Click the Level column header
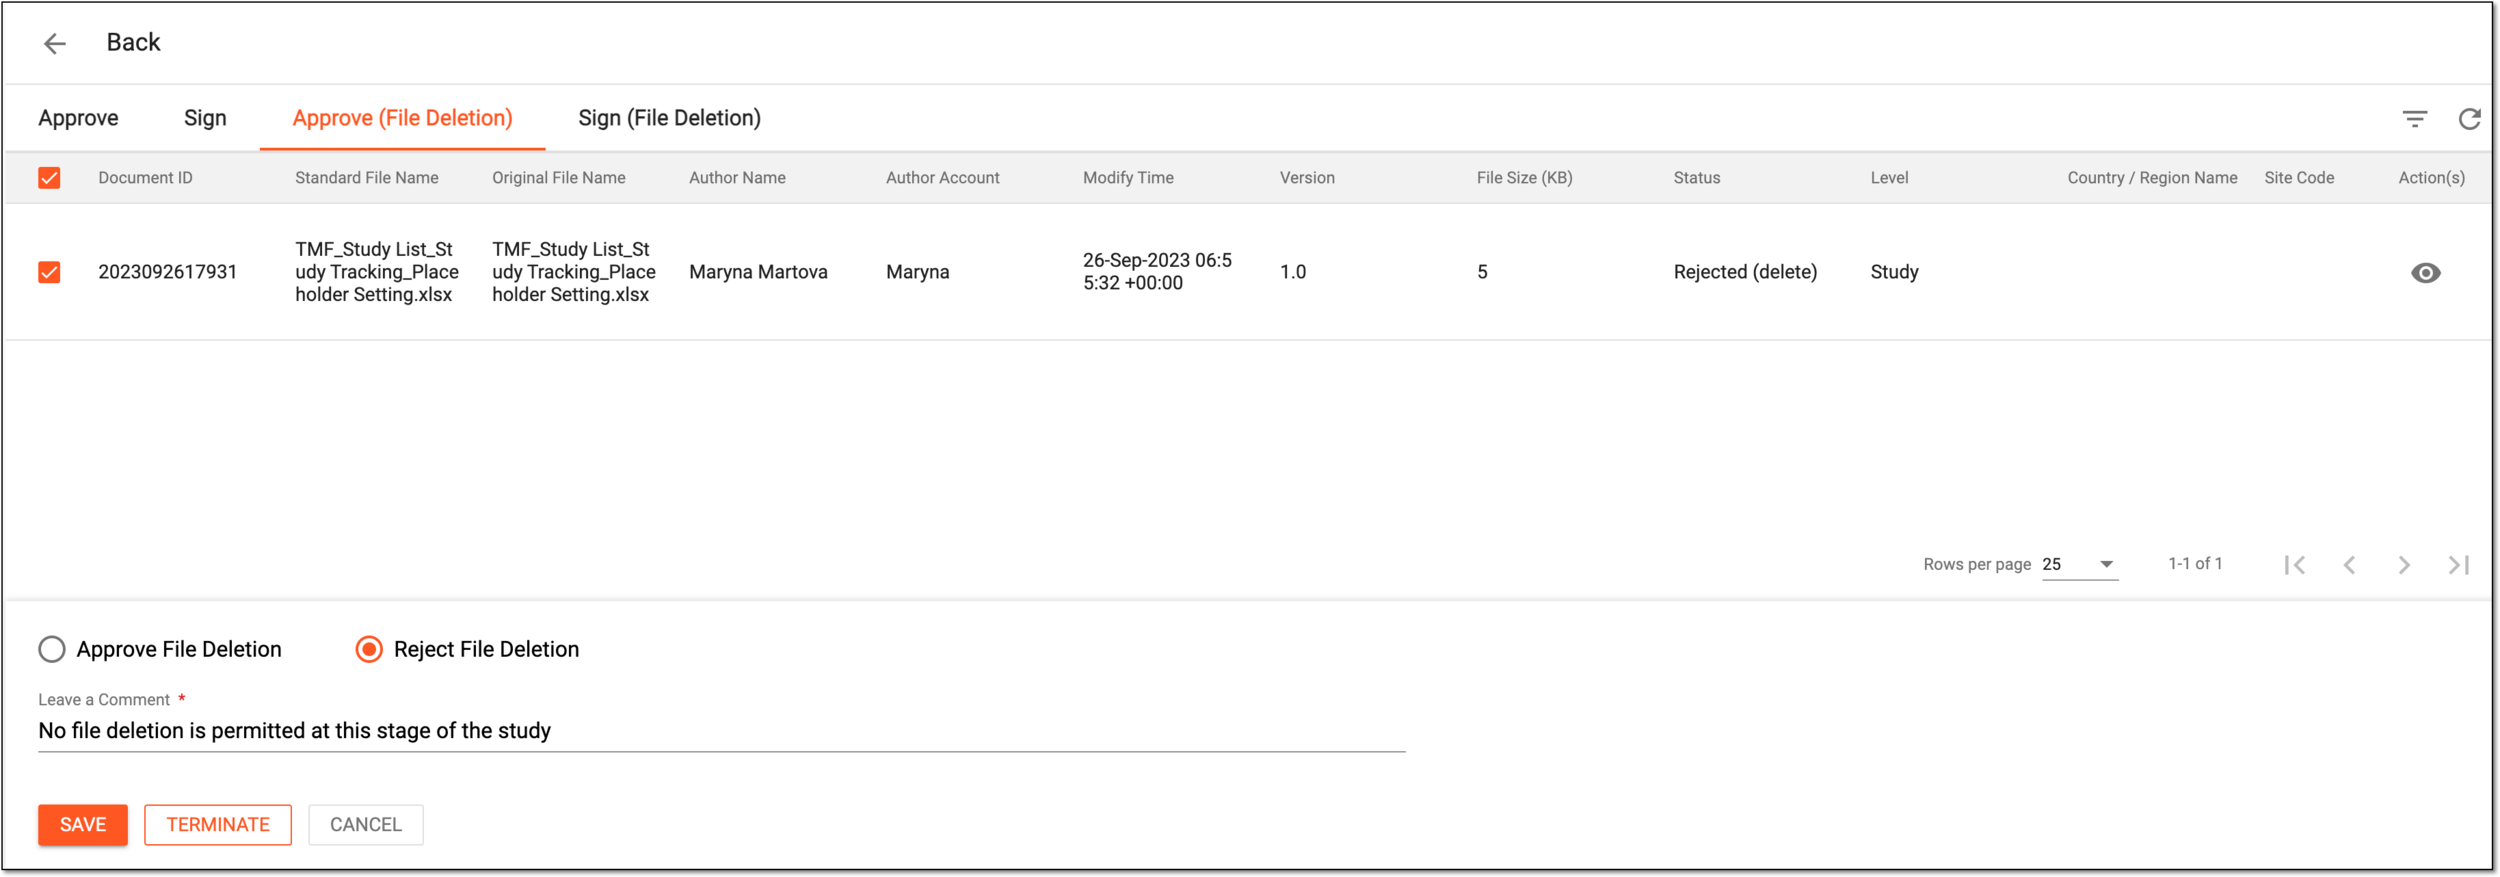 click(1889, 178)
